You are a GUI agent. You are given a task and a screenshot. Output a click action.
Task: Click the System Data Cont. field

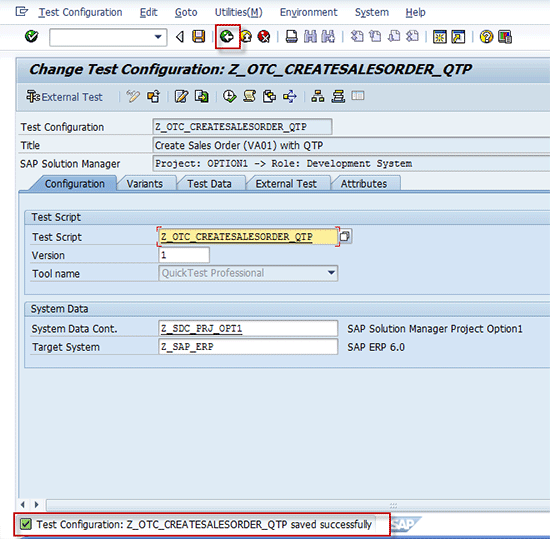coord(248,329)
